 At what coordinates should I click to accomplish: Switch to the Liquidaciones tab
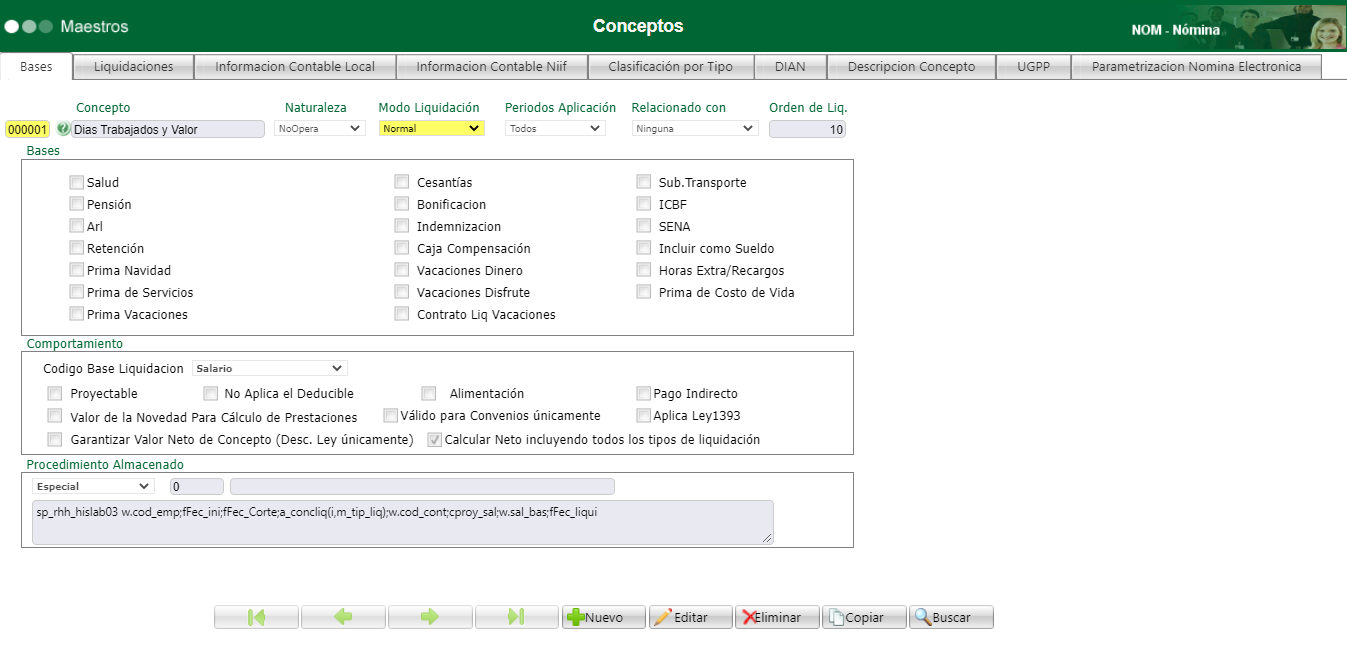133,67
